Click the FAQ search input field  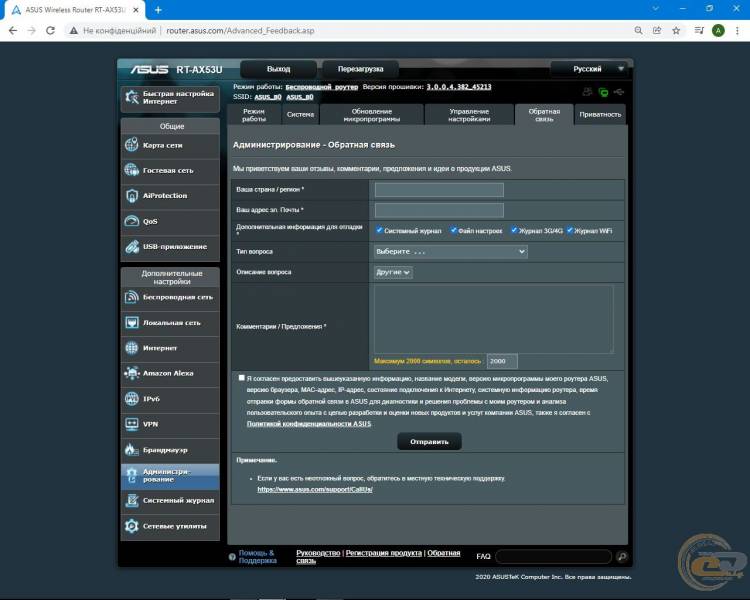[554, 556]
